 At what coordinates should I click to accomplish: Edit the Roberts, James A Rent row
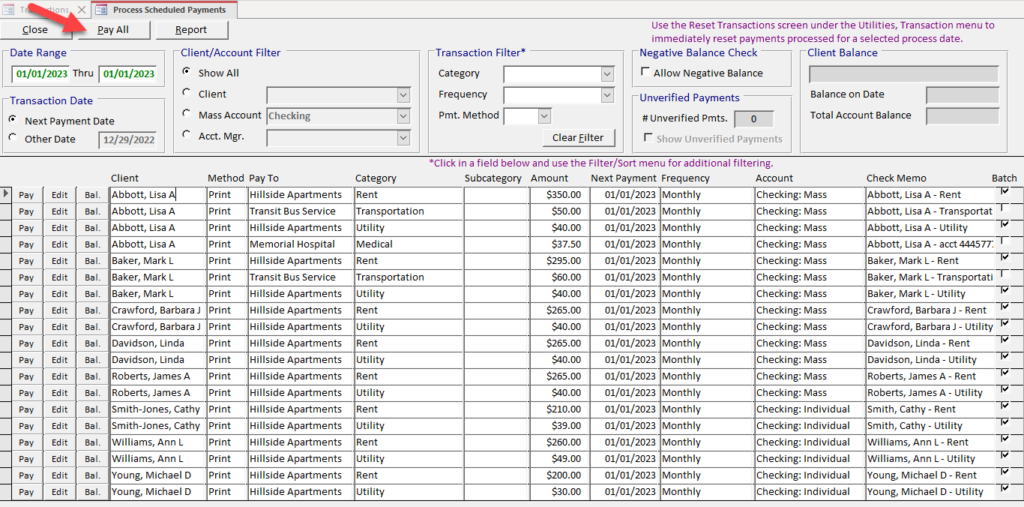coord(59,376)
